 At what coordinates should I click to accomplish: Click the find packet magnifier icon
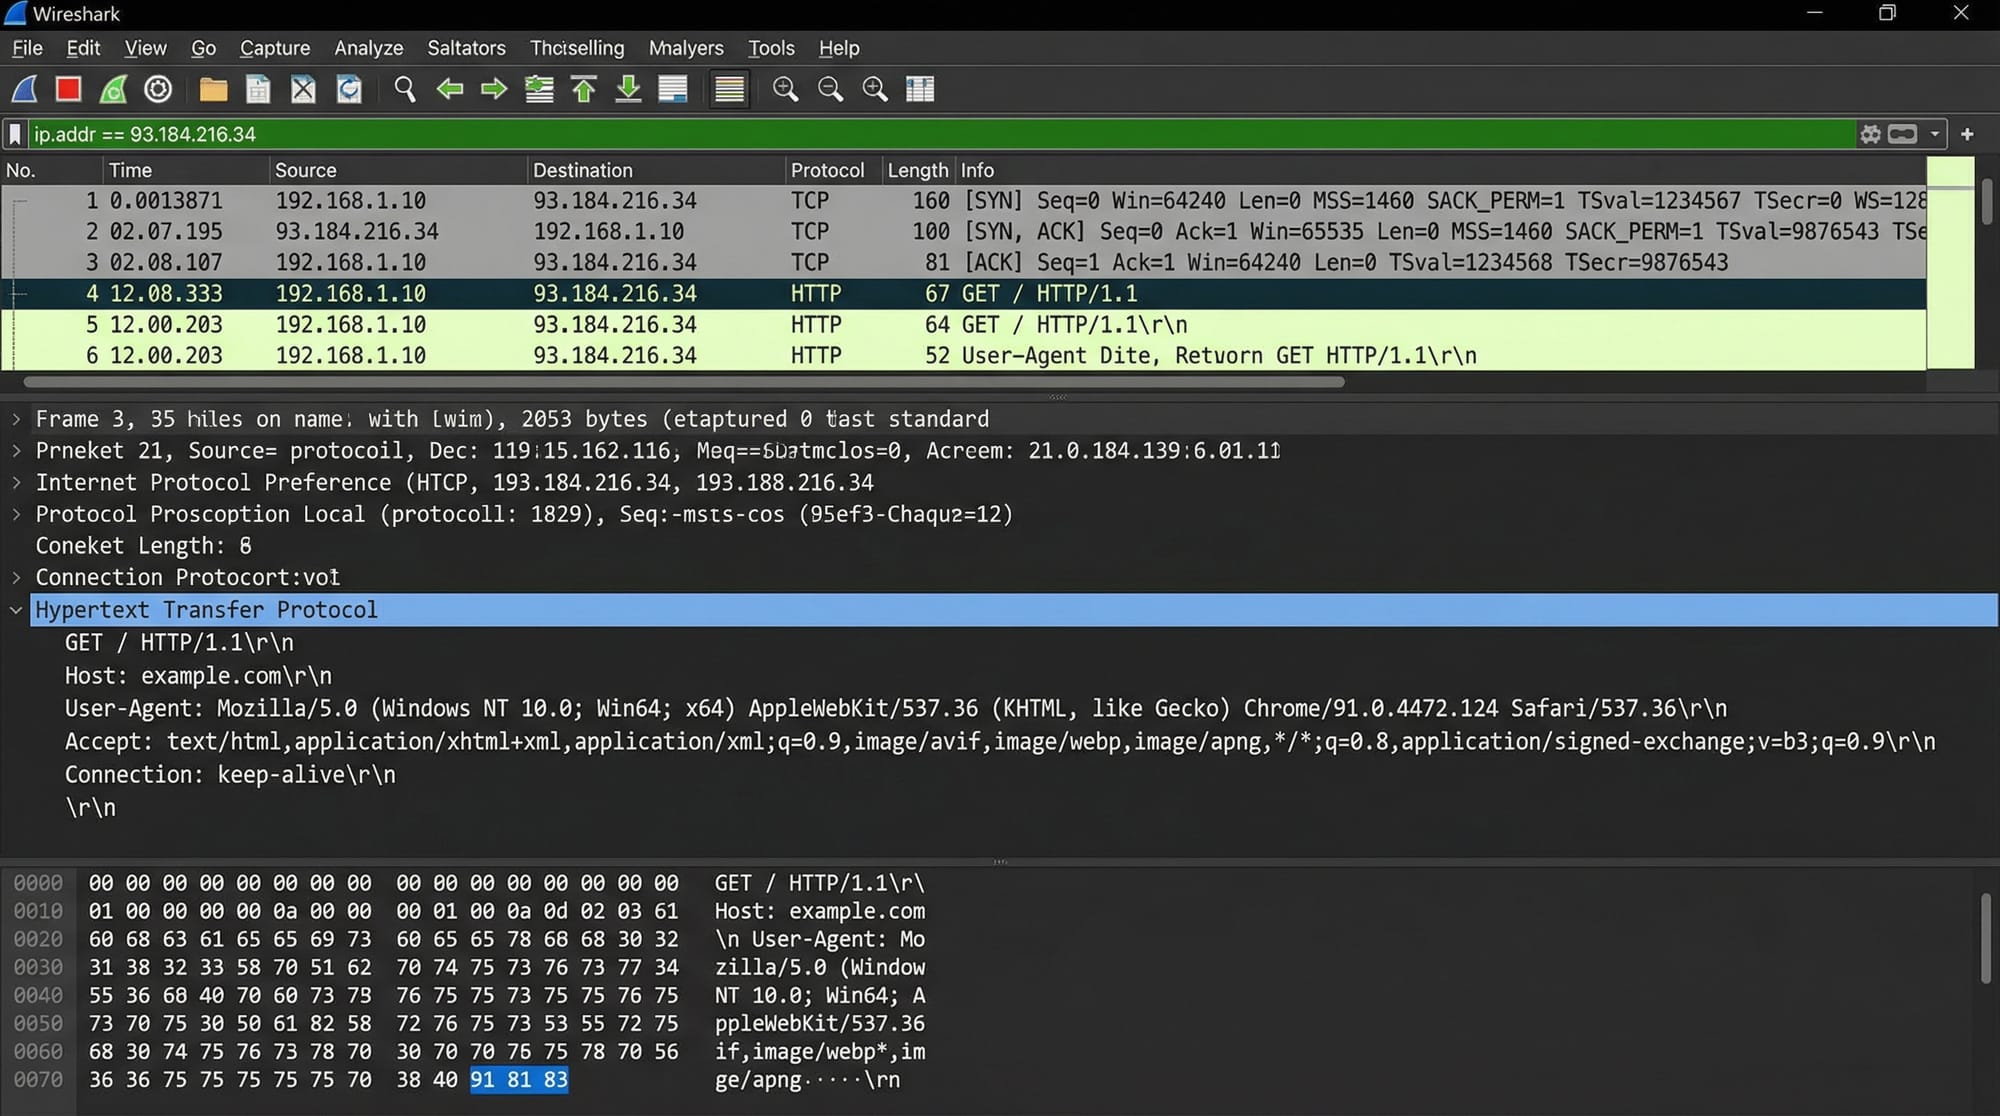tap(405, 90)
